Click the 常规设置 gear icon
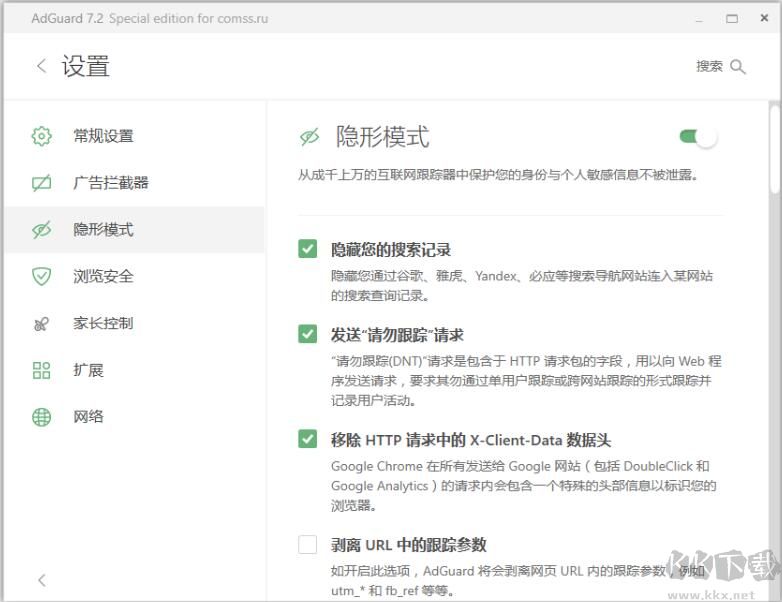This screenshot has height=602, width=782. [41, 136]
